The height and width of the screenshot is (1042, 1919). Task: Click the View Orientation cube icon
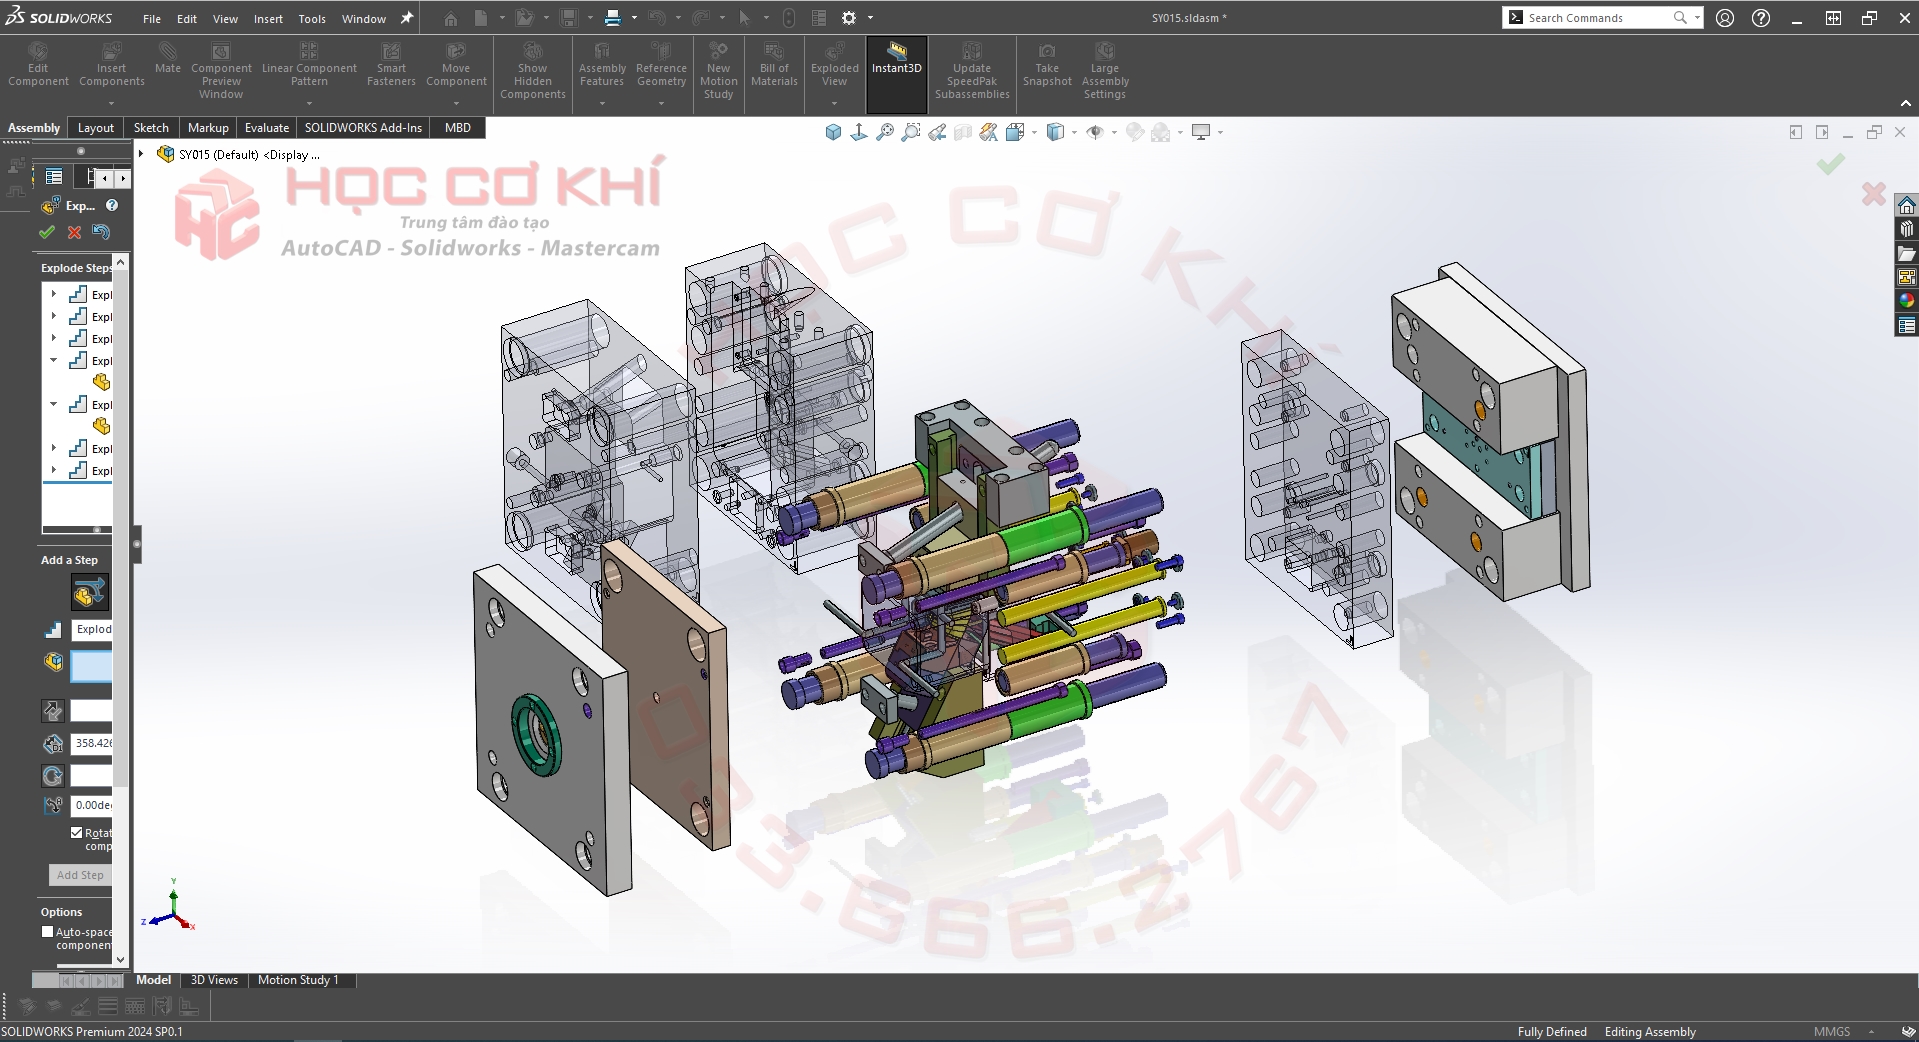pos(833,132)
